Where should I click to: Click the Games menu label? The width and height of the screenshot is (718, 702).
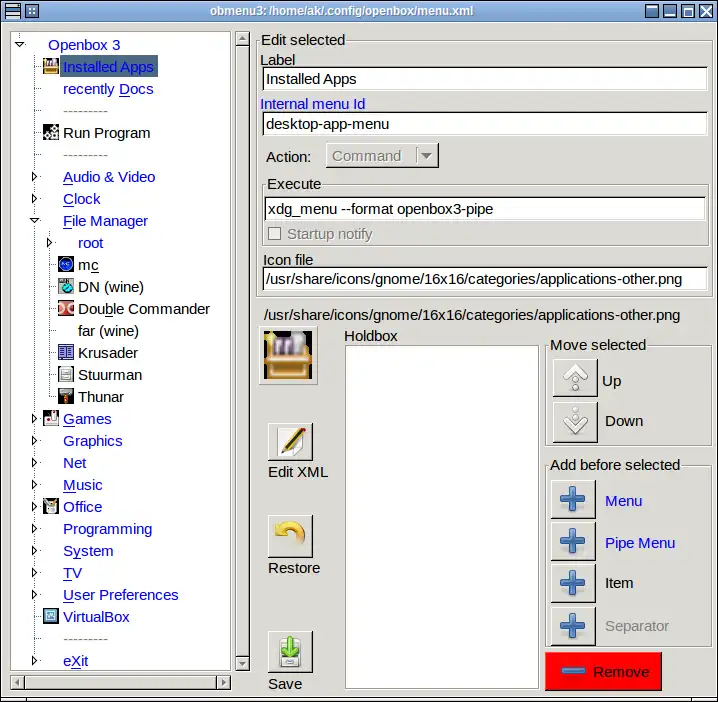point(87,419)
